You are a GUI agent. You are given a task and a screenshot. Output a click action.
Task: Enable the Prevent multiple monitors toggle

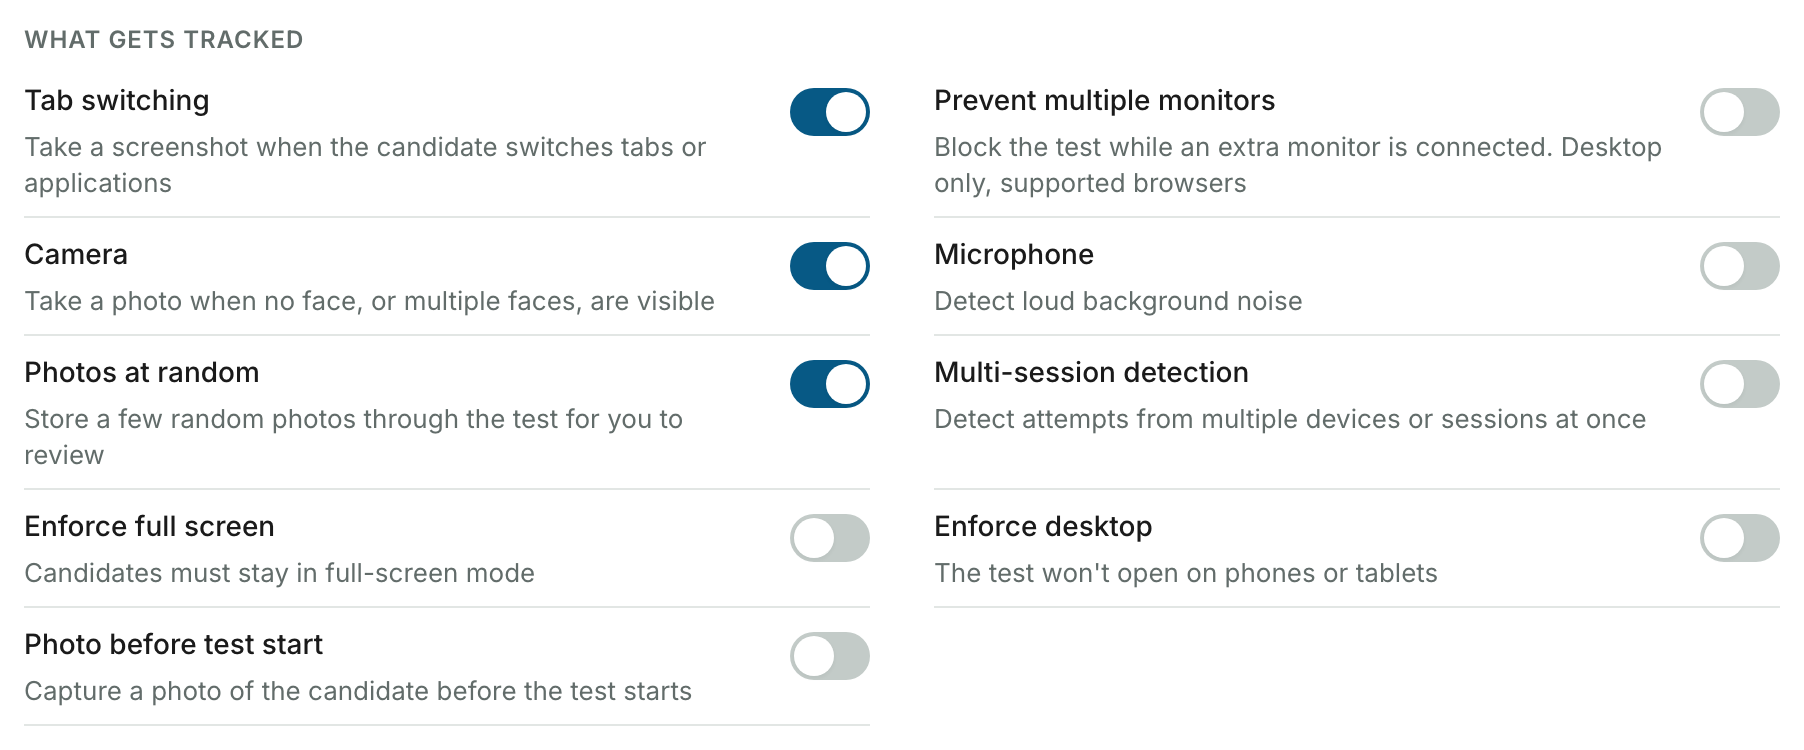point(1739,112)
